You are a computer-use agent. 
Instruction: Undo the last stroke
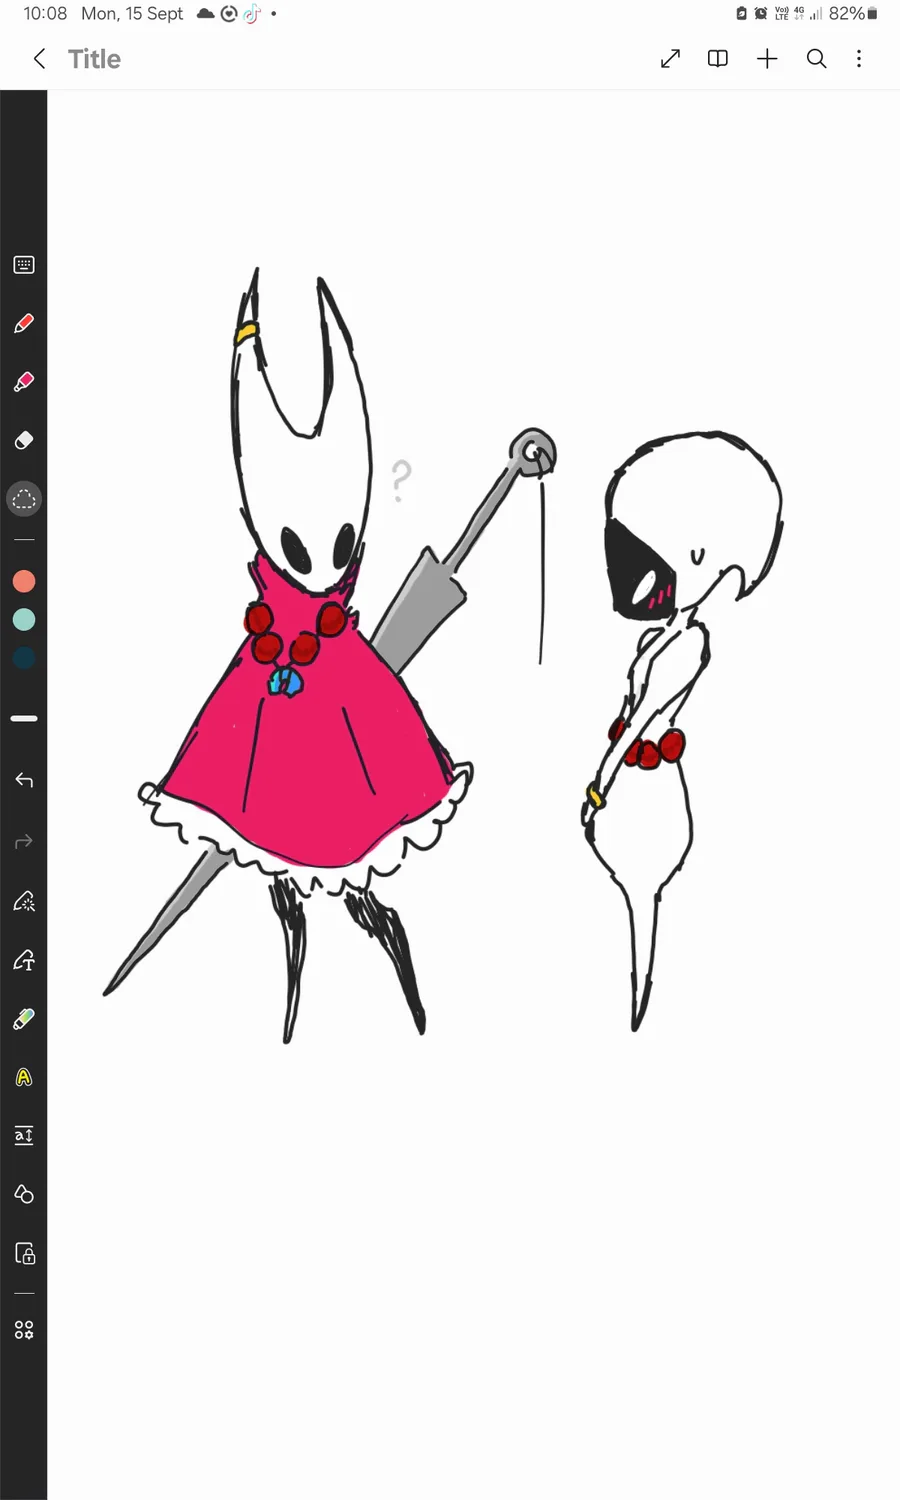(24, 780)
